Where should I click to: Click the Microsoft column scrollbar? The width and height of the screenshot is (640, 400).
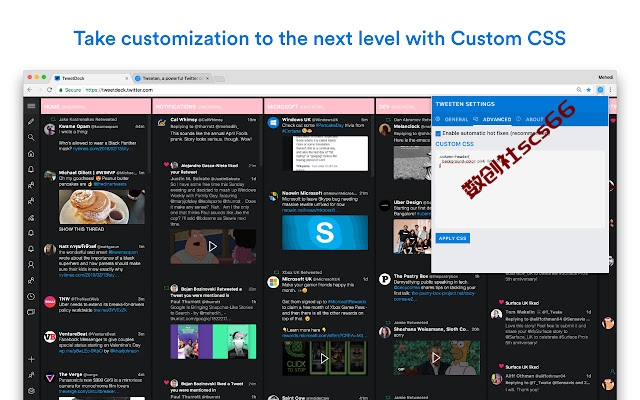[x=373, y=145]
